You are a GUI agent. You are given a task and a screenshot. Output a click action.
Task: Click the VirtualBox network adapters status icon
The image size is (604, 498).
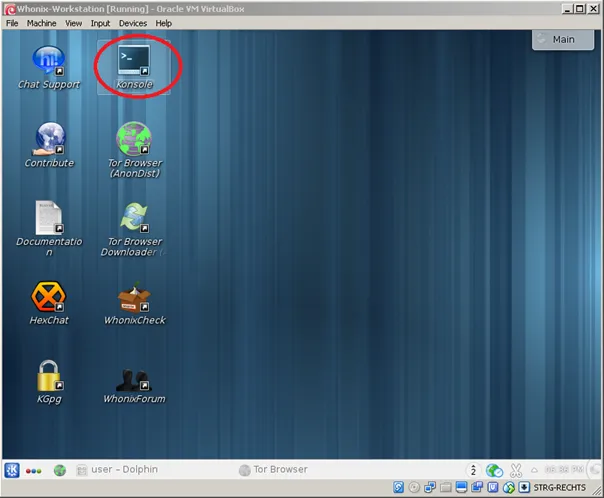430,488
